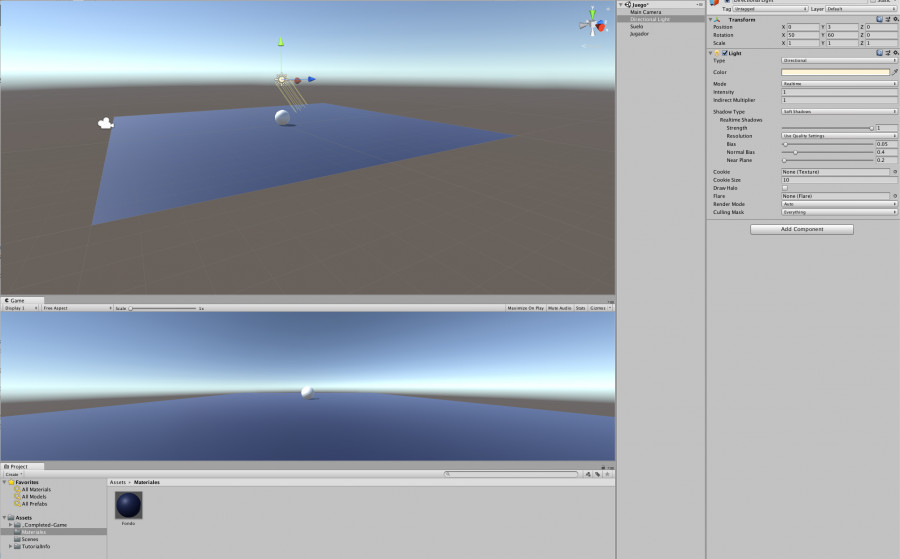This screenshot has width=900, height=559.
Task: Open Free Aspect dropdown
Action: coord(77,308)
